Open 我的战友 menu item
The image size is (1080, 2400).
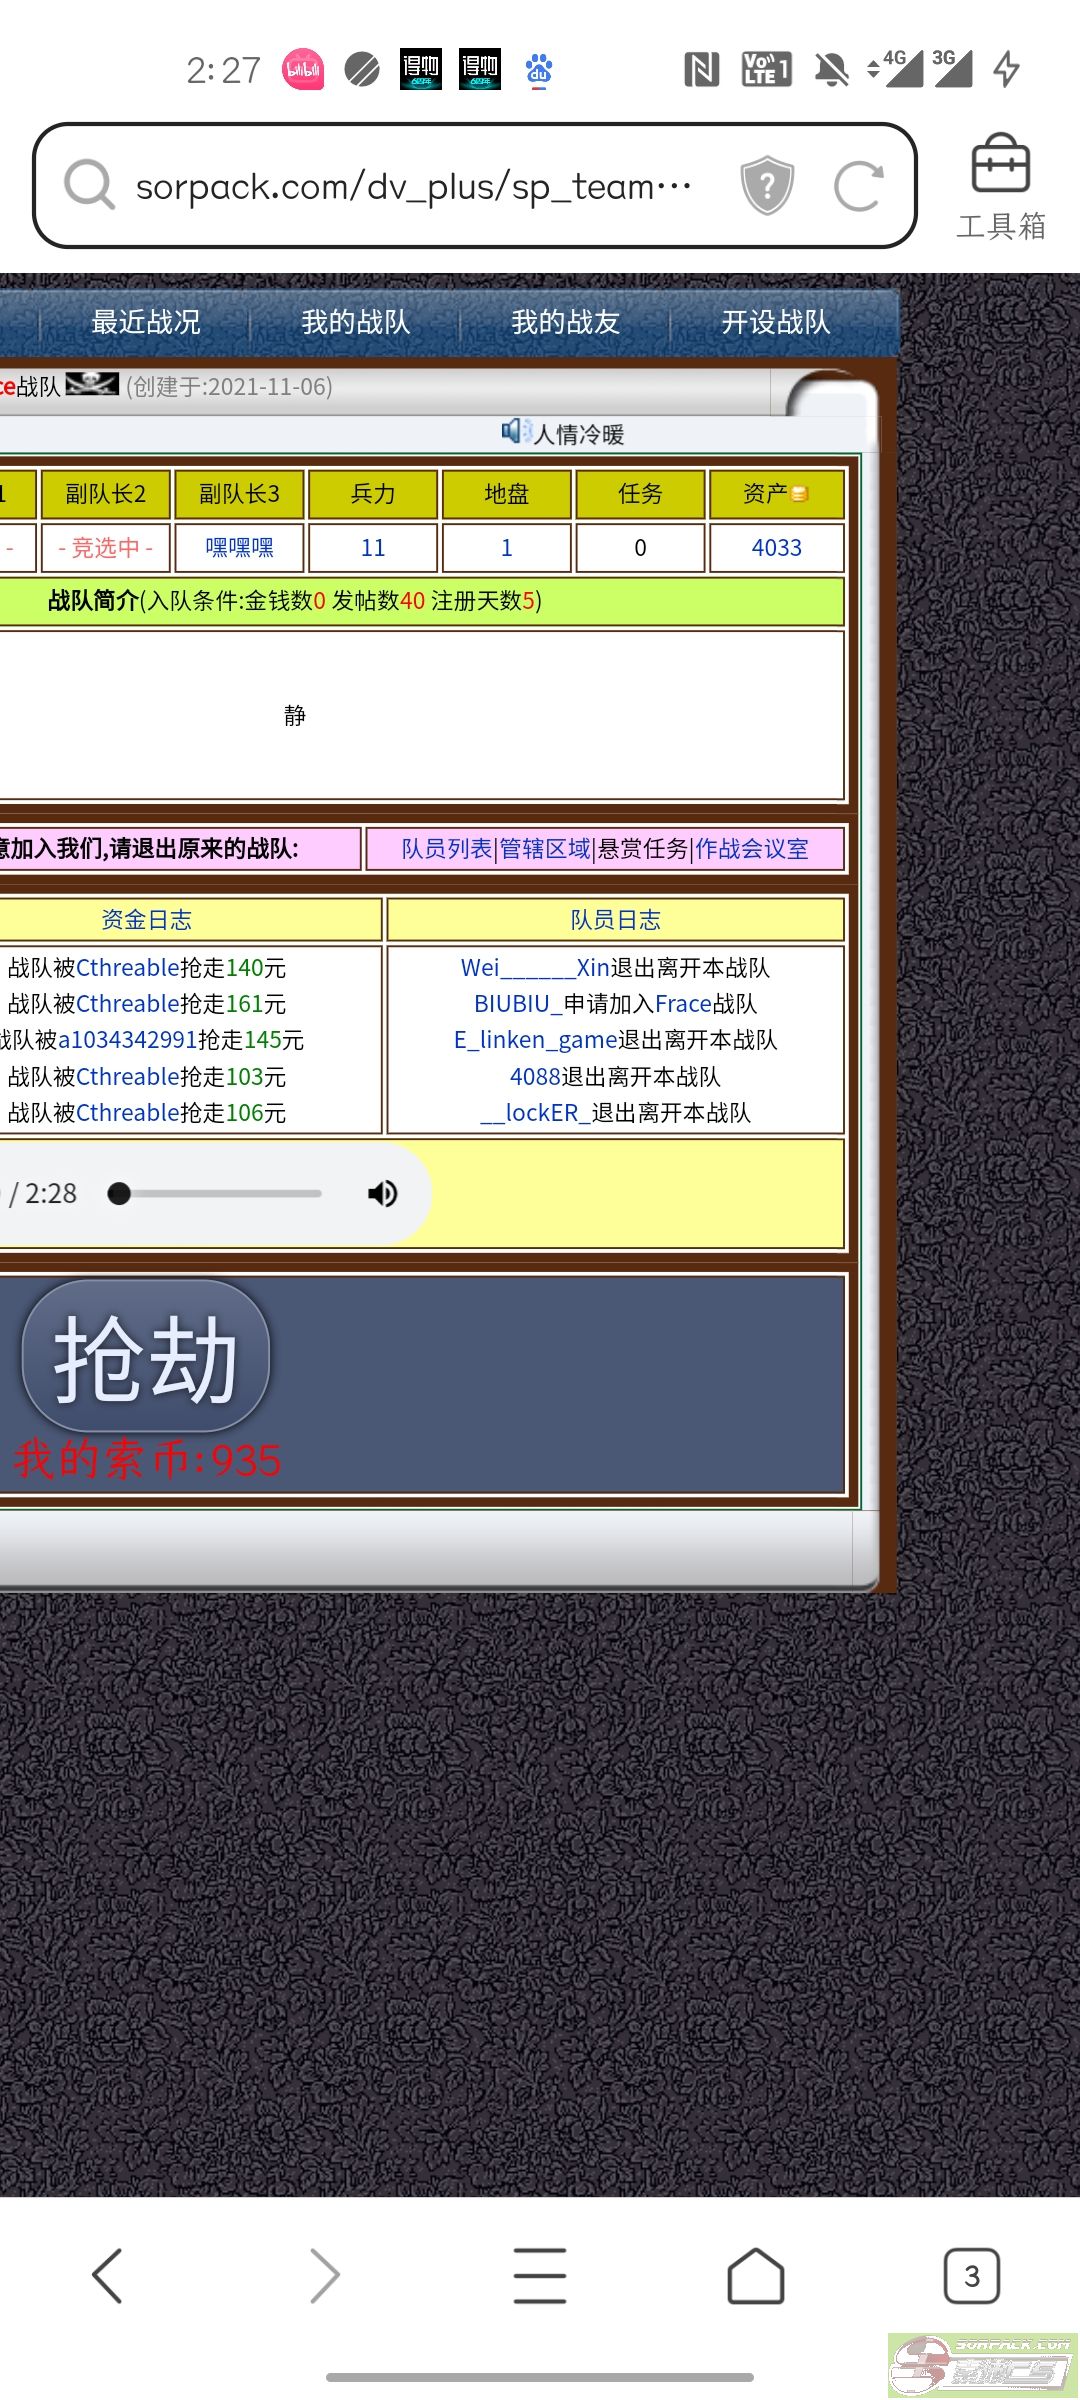(566, 322)
